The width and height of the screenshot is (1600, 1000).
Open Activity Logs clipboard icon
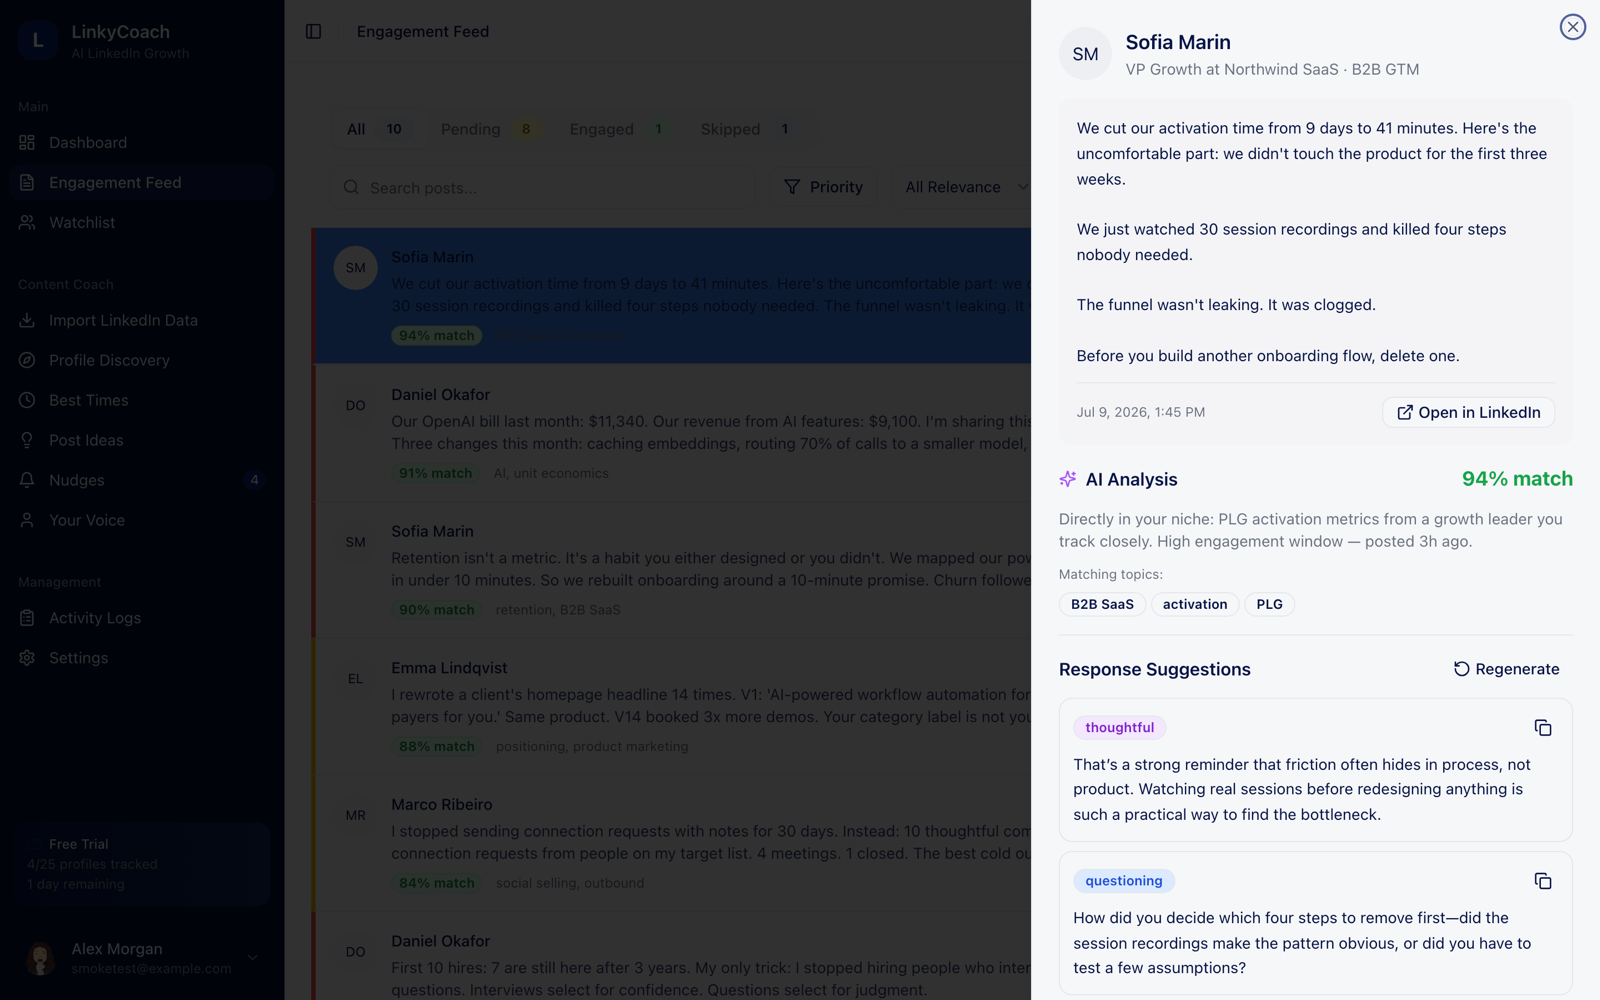tap(27, 619)
